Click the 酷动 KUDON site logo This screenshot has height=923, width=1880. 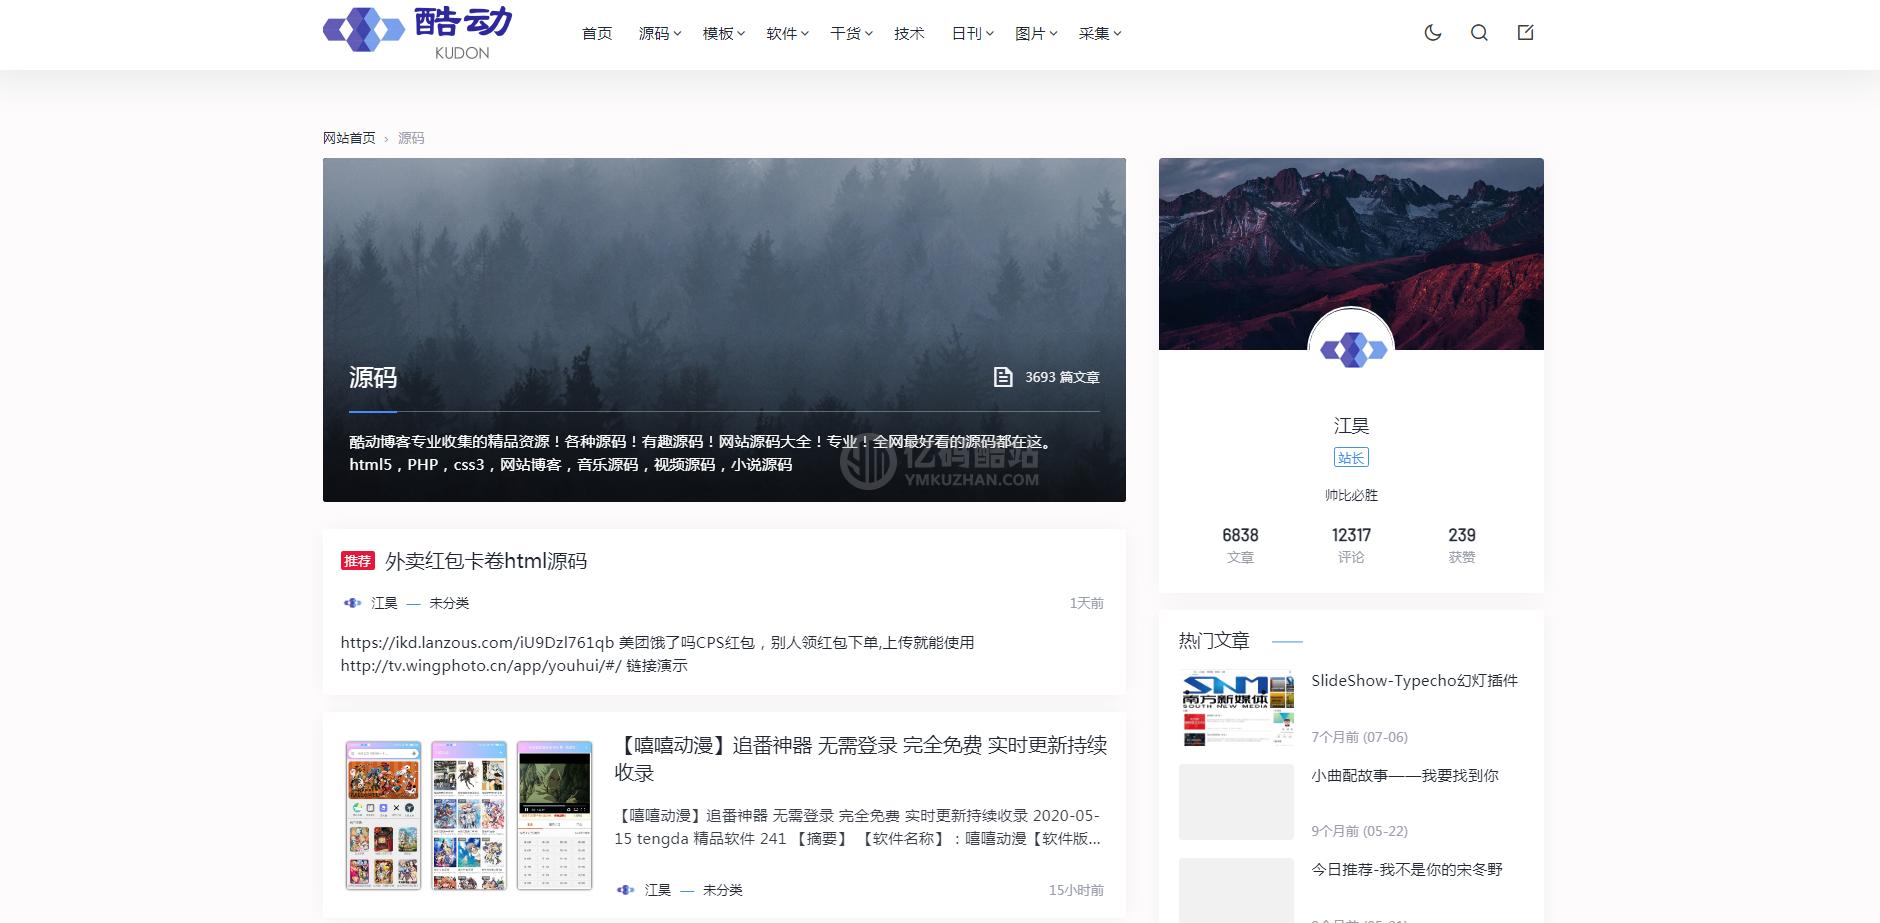click(x=417, y=33)
